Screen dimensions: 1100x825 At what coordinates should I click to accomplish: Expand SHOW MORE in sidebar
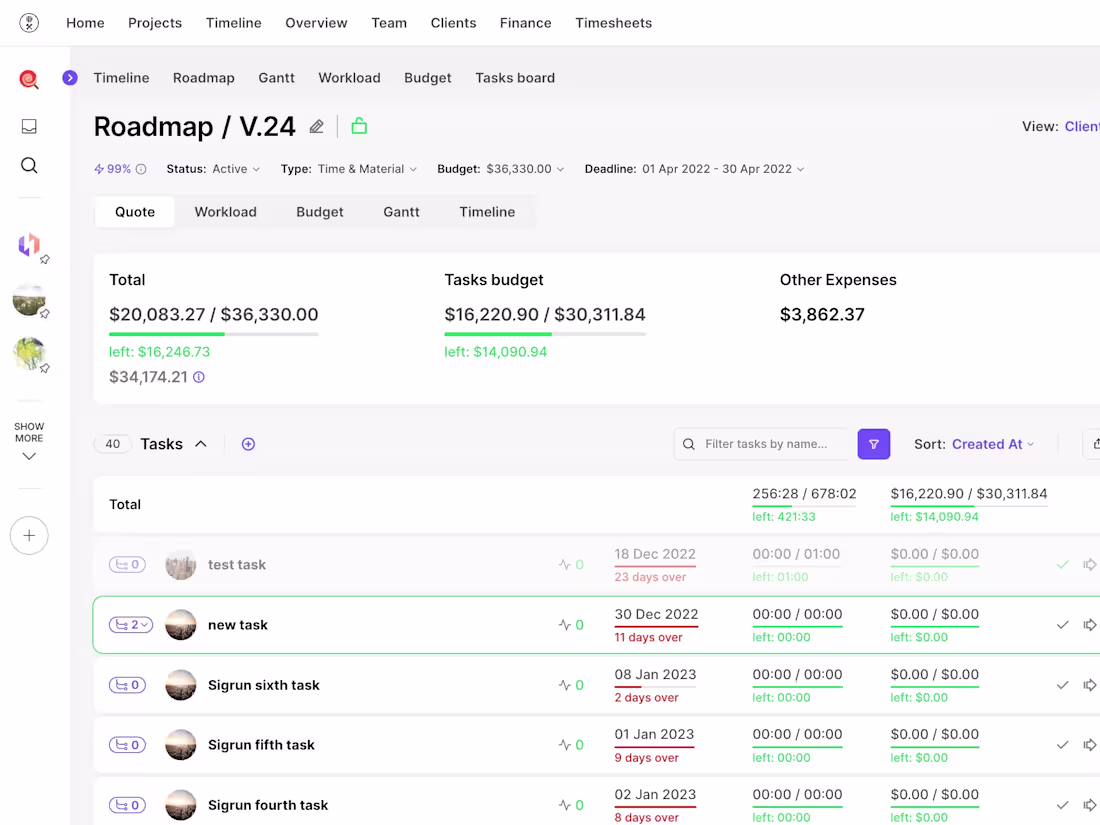(29, 441)
